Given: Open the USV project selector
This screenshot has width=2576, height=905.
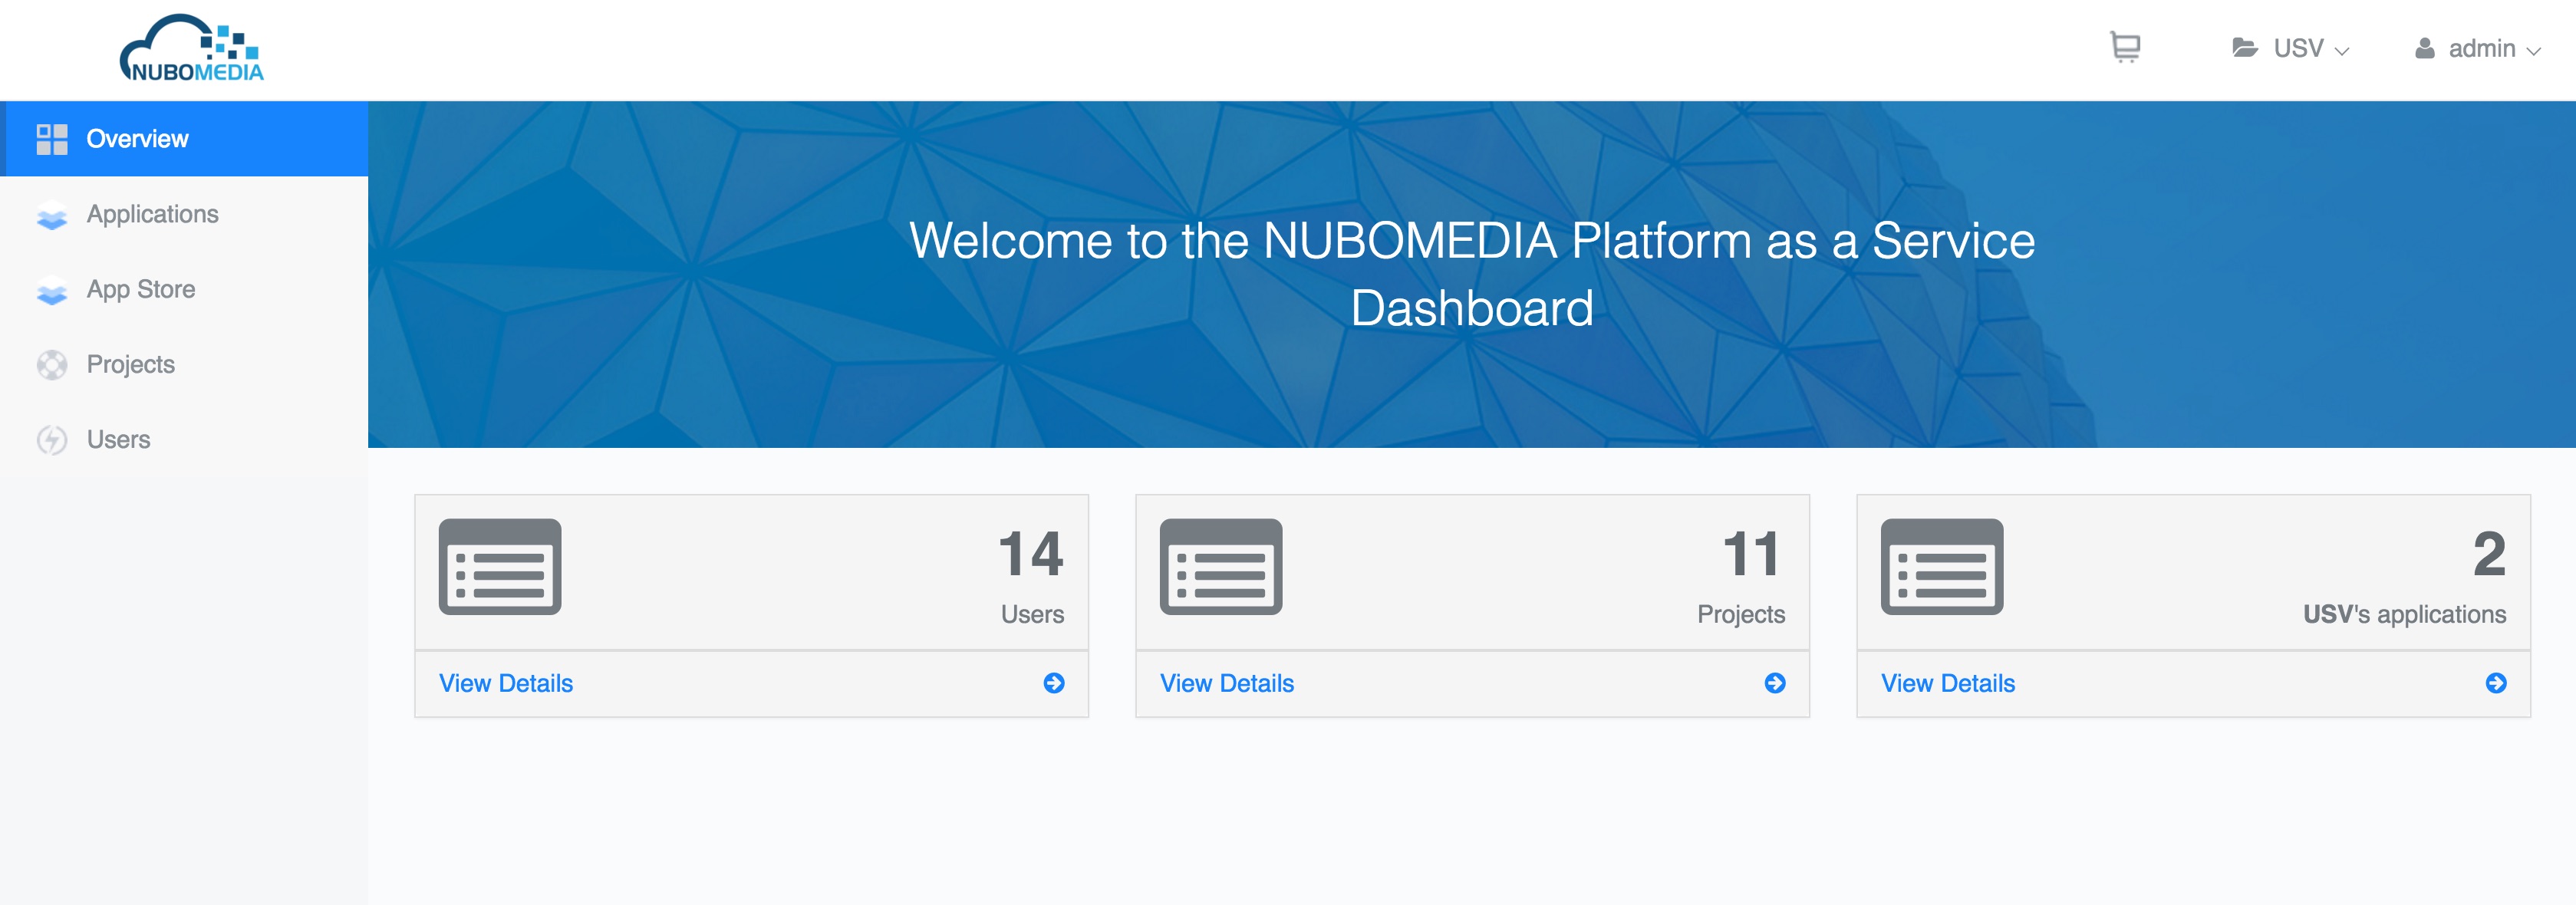Looking at the screenshot, I should tap(2291, 48).
